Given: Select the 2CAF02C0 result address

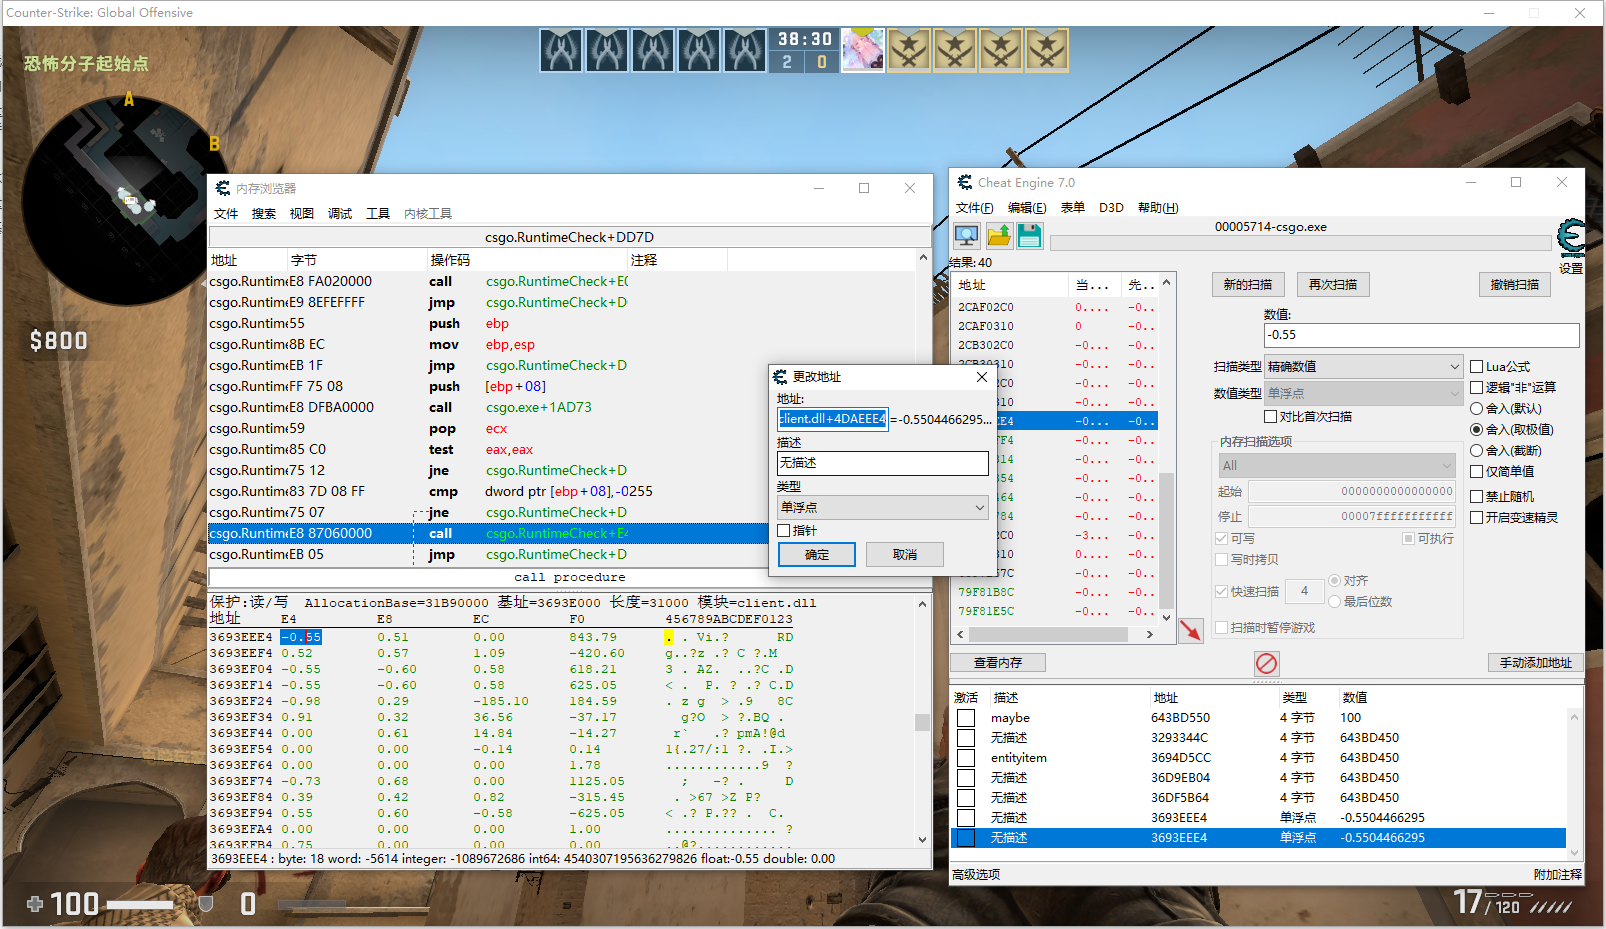Looking at the screenshot, I should coord(986,308).
